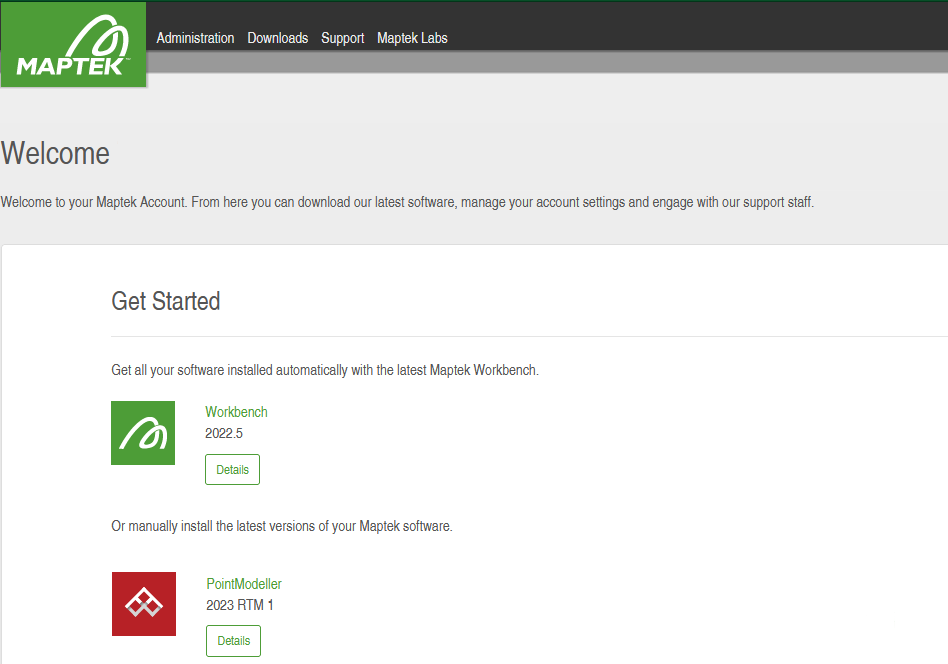Click the Welcome to your Maptek Account paragraph

407,202
